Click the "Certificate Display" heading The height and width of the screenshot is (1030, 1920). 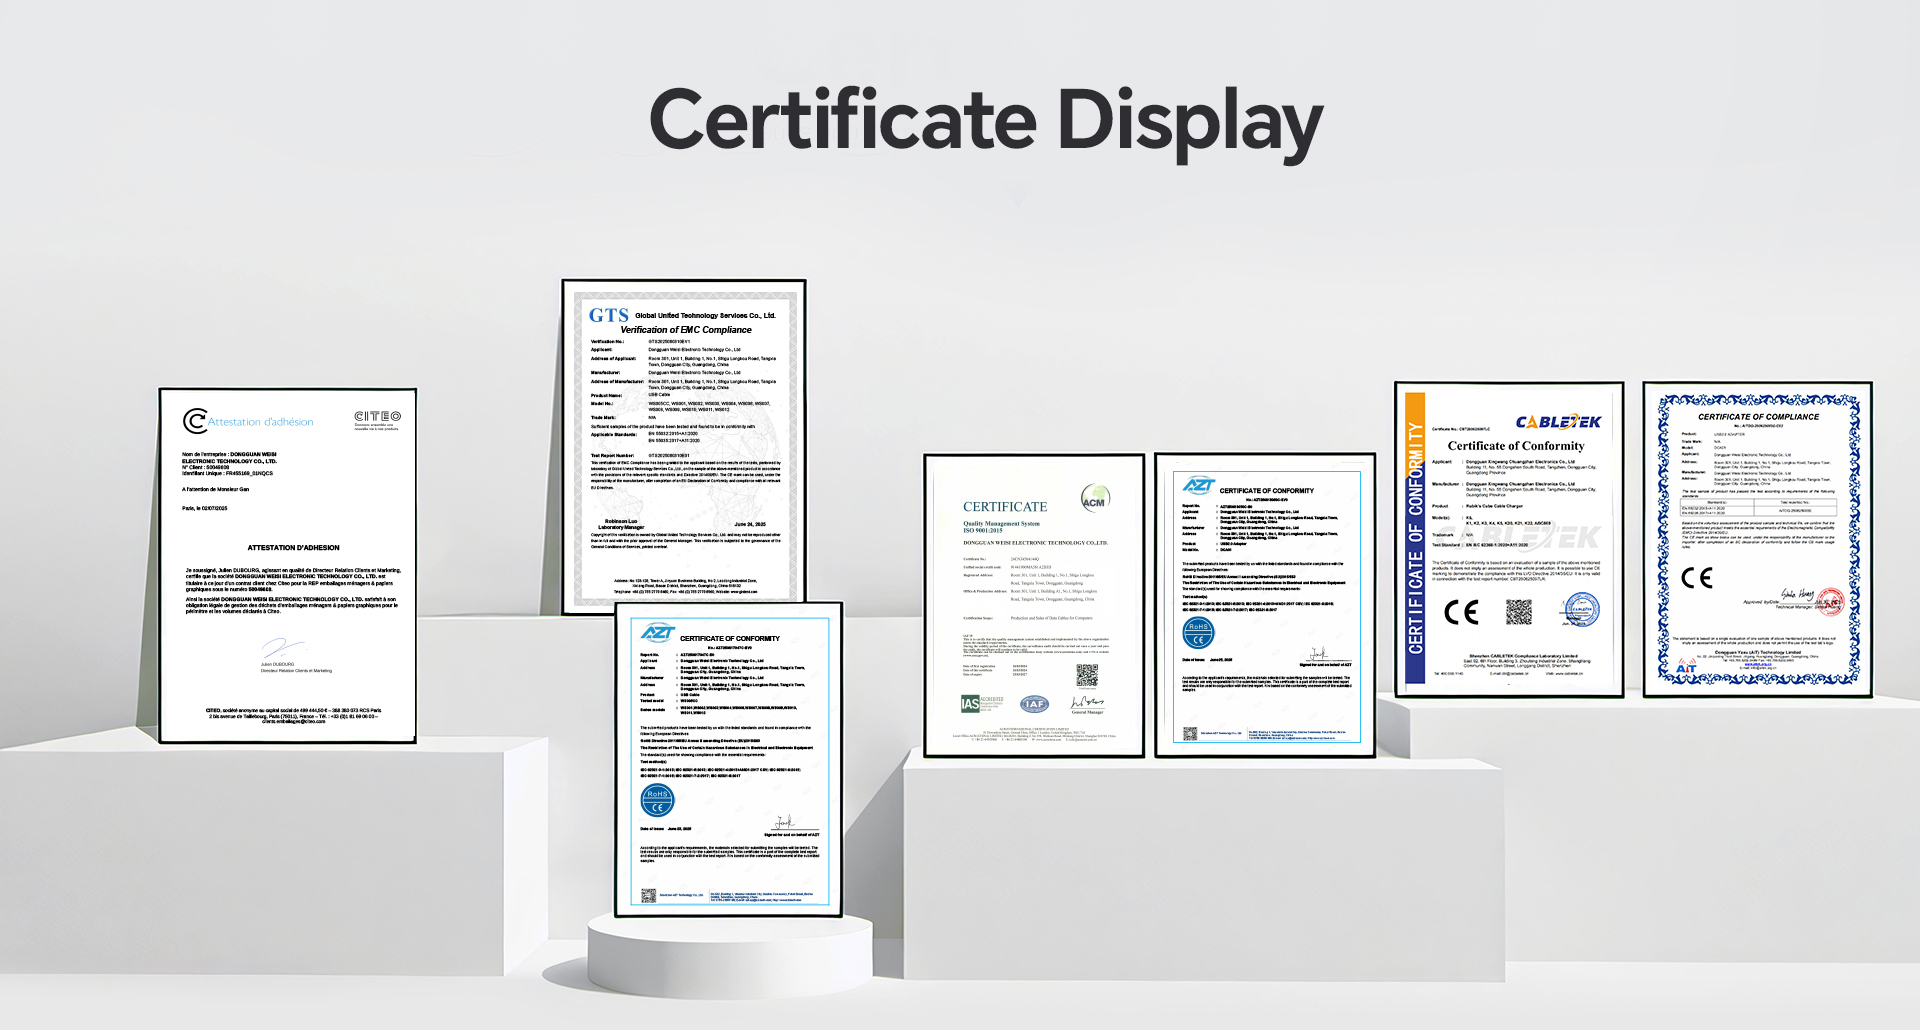(985, 121)
